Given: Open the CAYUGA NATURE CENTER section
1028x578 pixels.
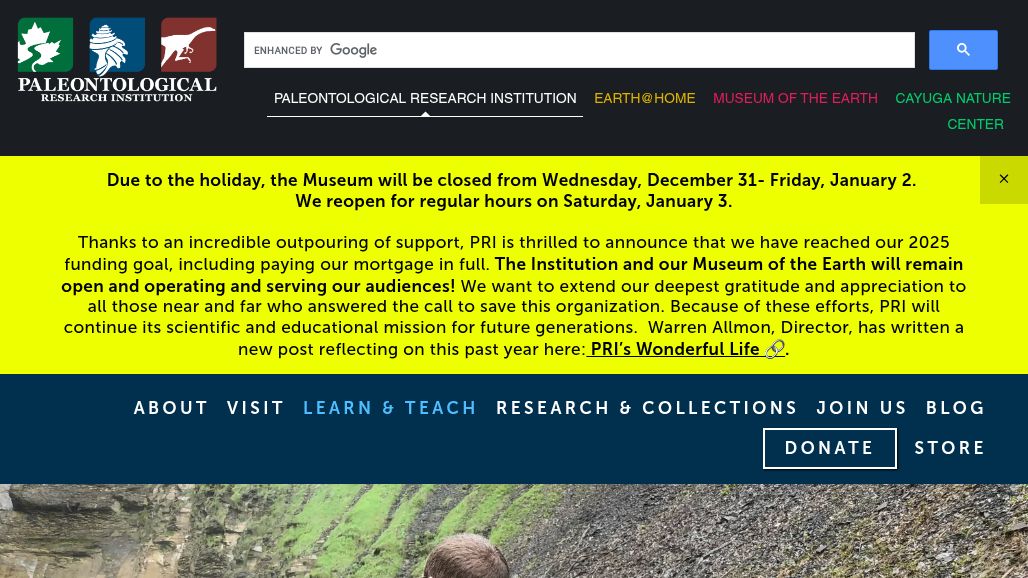Looking at the screenshot, I should pyautogui.click(x=953, y=111).
